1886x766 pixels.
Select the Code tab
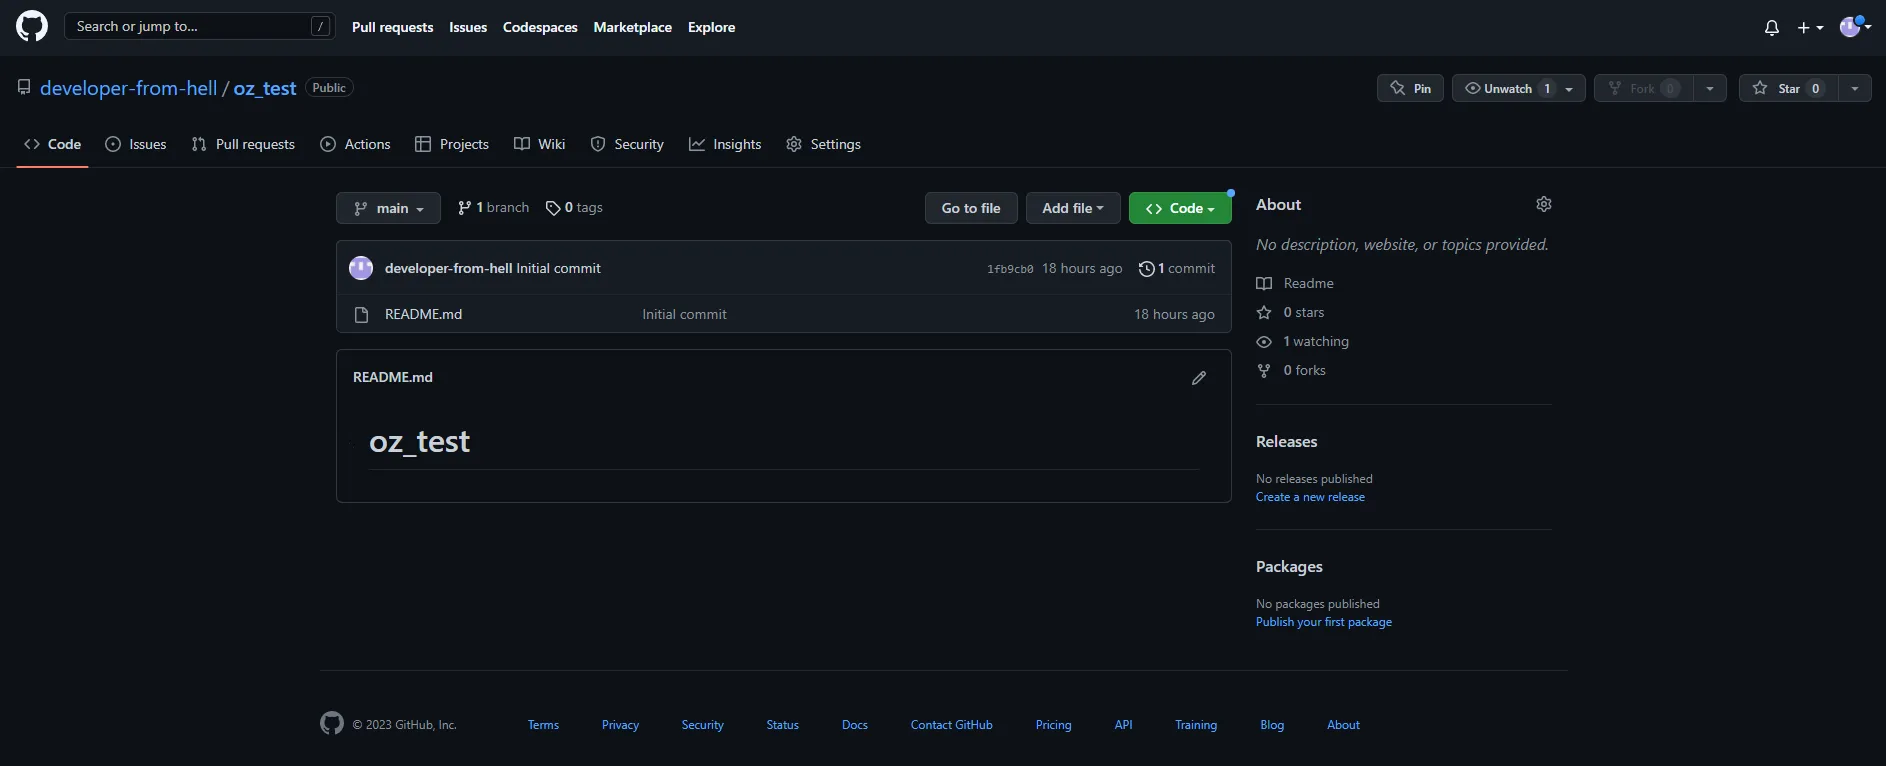pyautogui.click(x=52, y=144)
